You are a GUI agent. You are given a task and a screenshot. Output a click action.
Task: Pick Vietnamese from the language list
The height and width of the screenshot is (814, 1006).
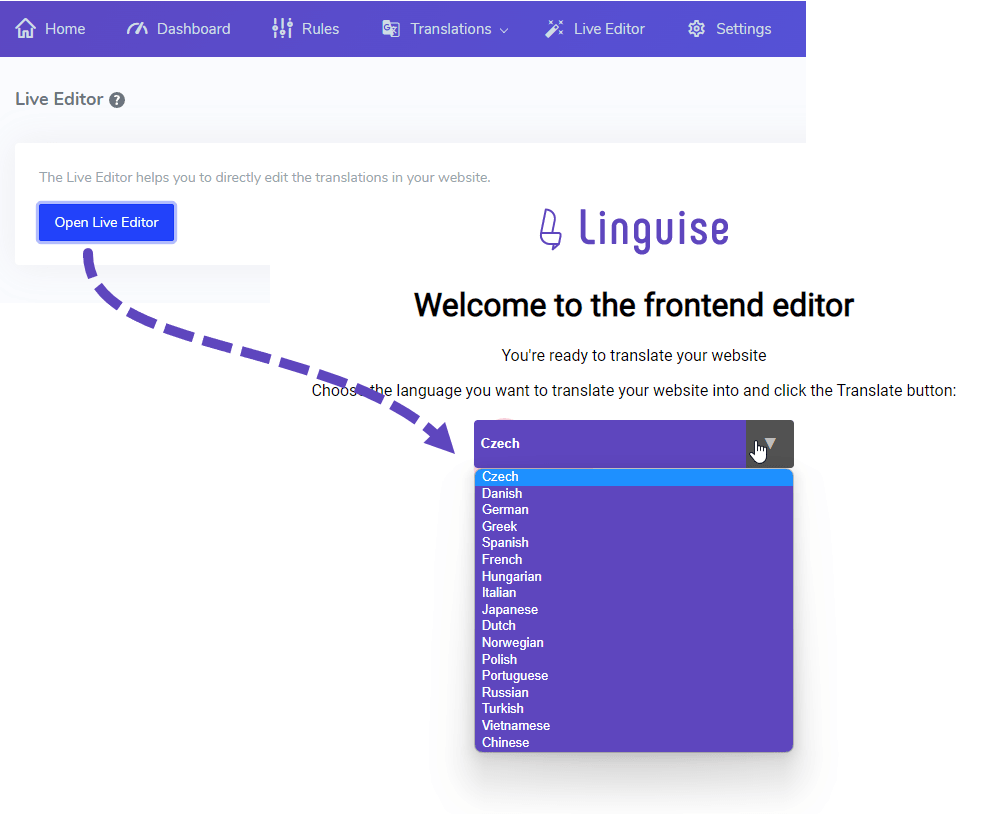point(634,726)
